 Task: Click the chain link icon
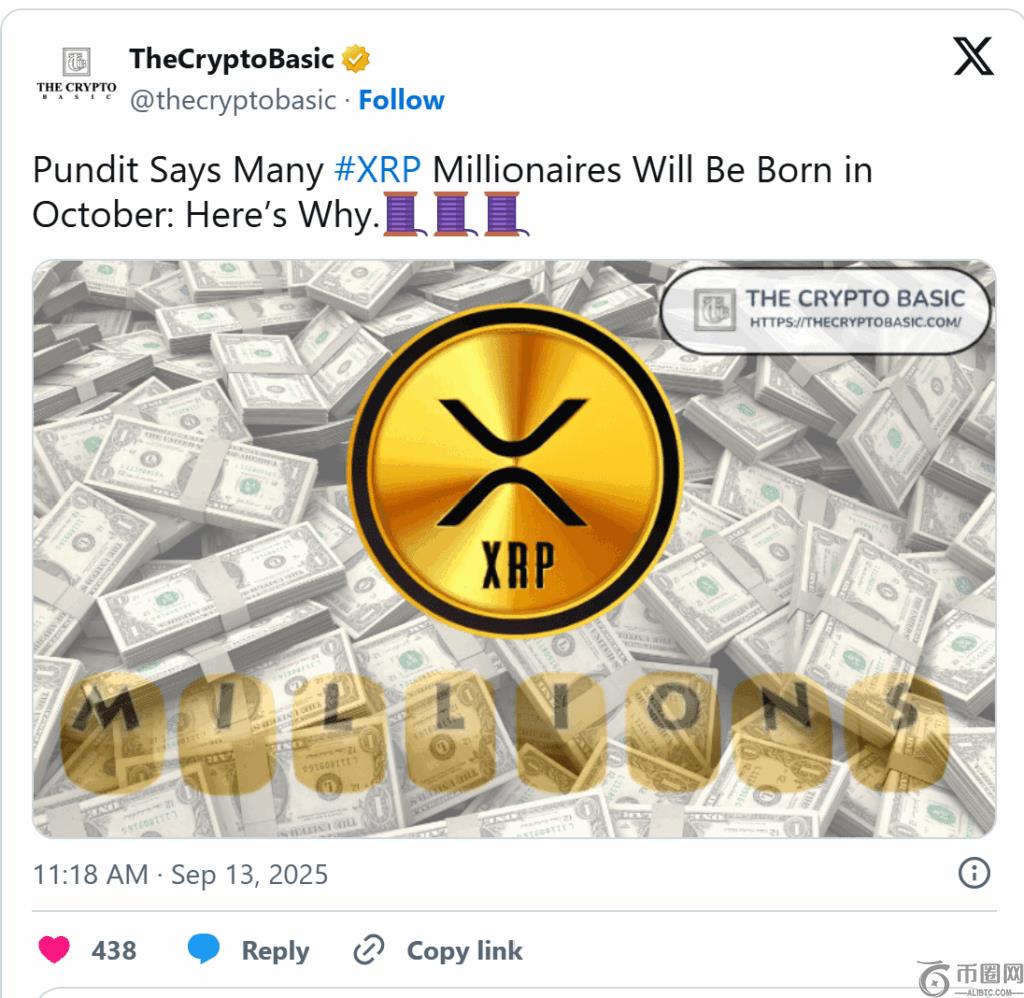coord(369,950)
